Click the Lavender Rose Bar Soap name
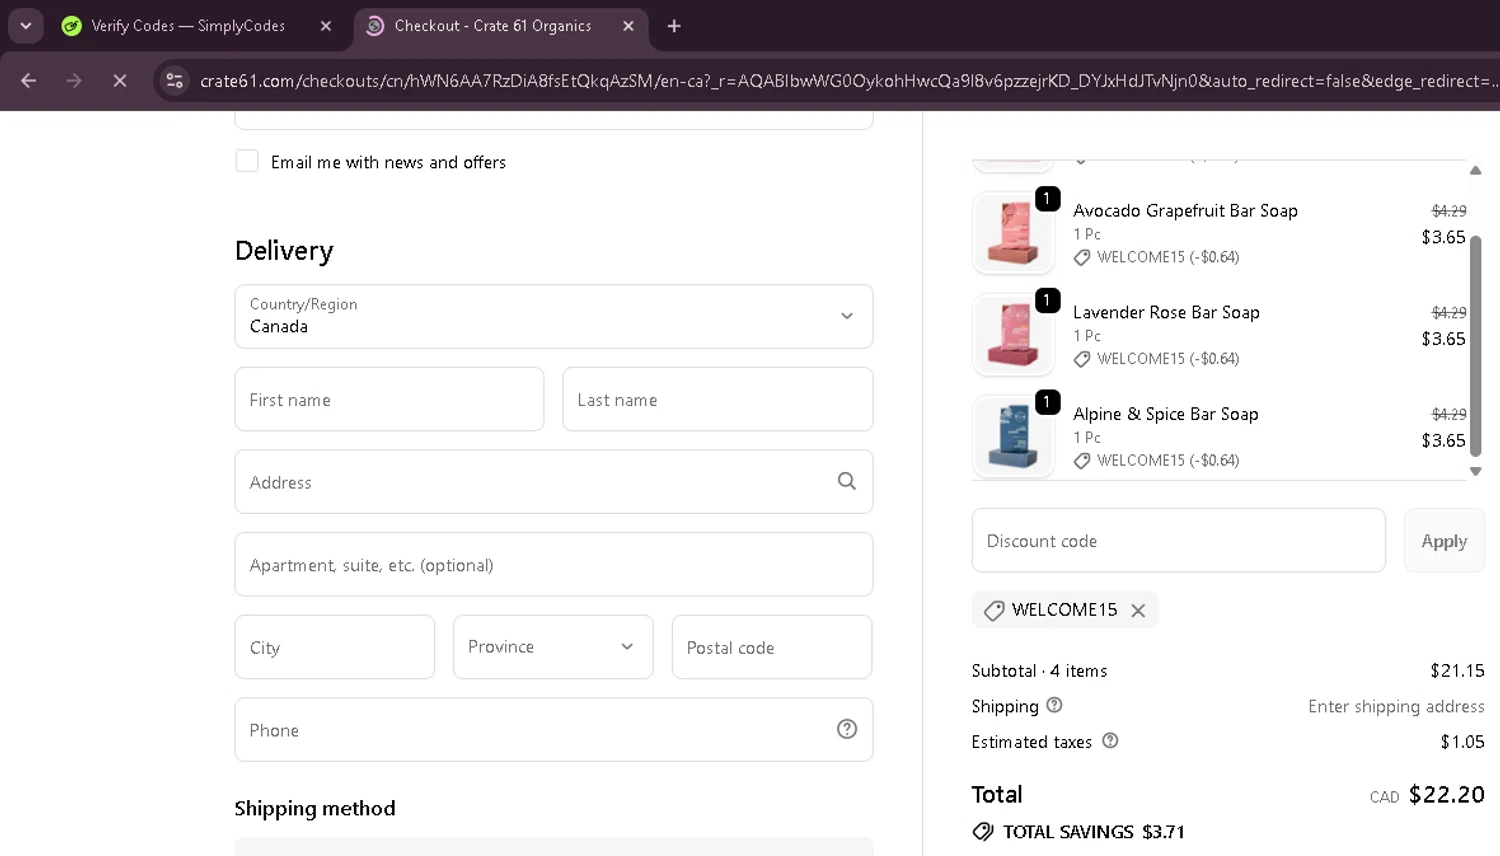Viewport: 1500px width, 856px height. [x=1166, y=312]
